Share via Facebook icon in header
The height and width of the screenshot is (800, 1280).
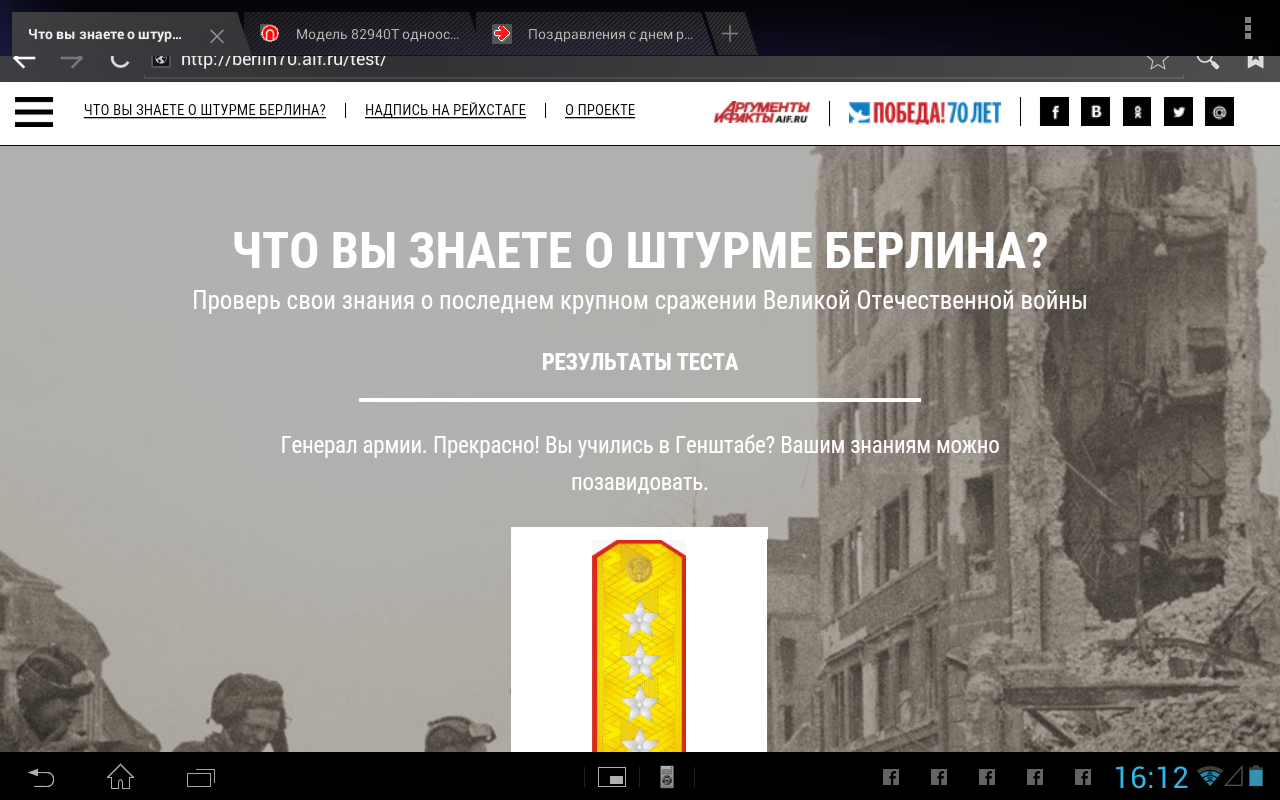(x=1054, y=111)
